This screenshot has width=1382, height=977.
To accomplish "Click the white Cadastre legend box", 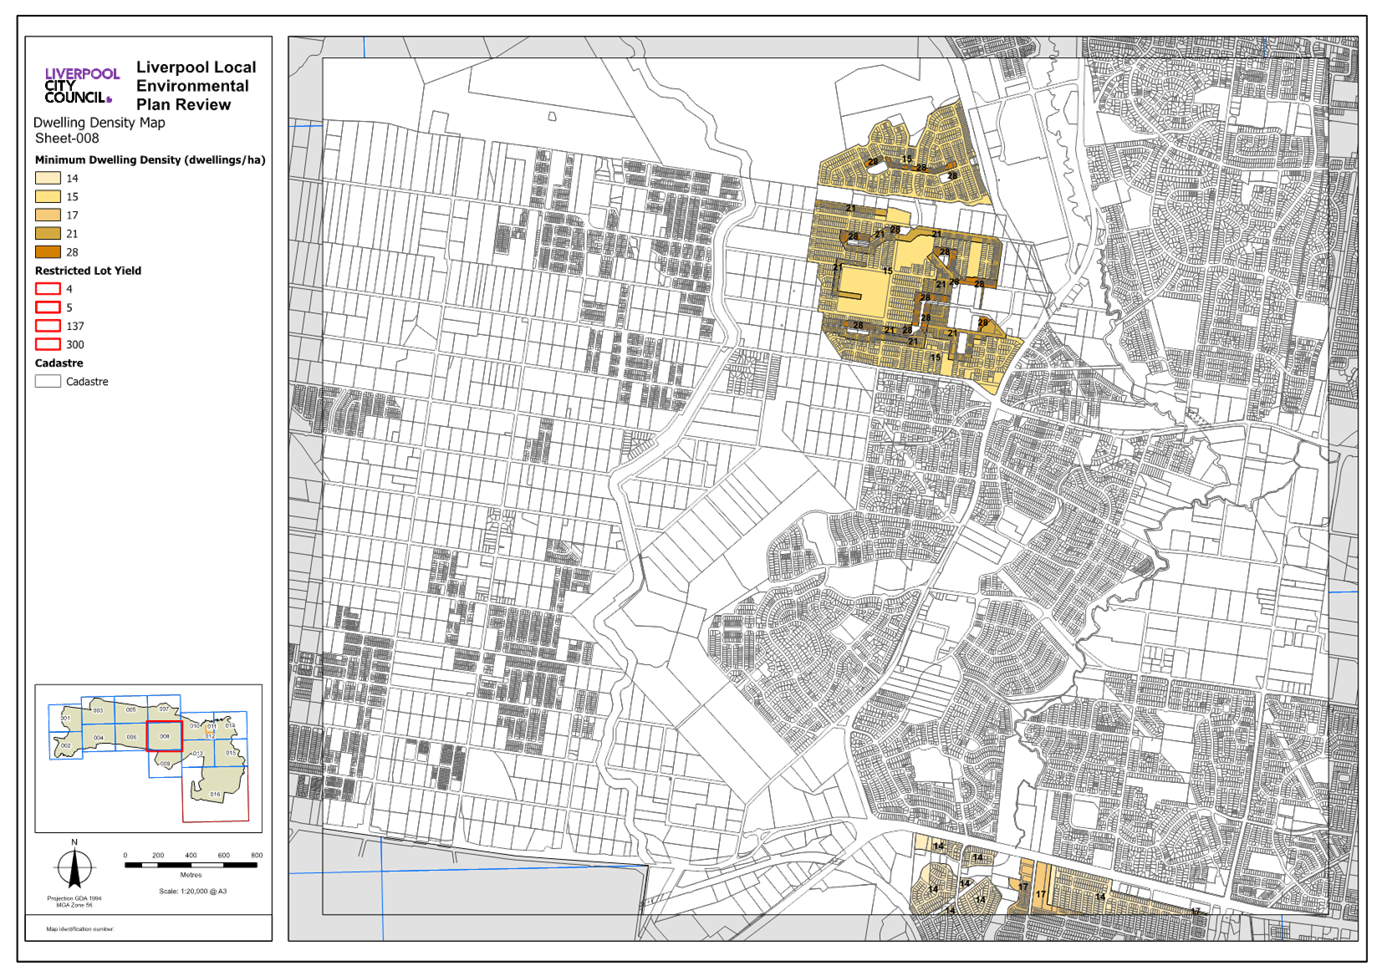I will (x=48, y=381).
